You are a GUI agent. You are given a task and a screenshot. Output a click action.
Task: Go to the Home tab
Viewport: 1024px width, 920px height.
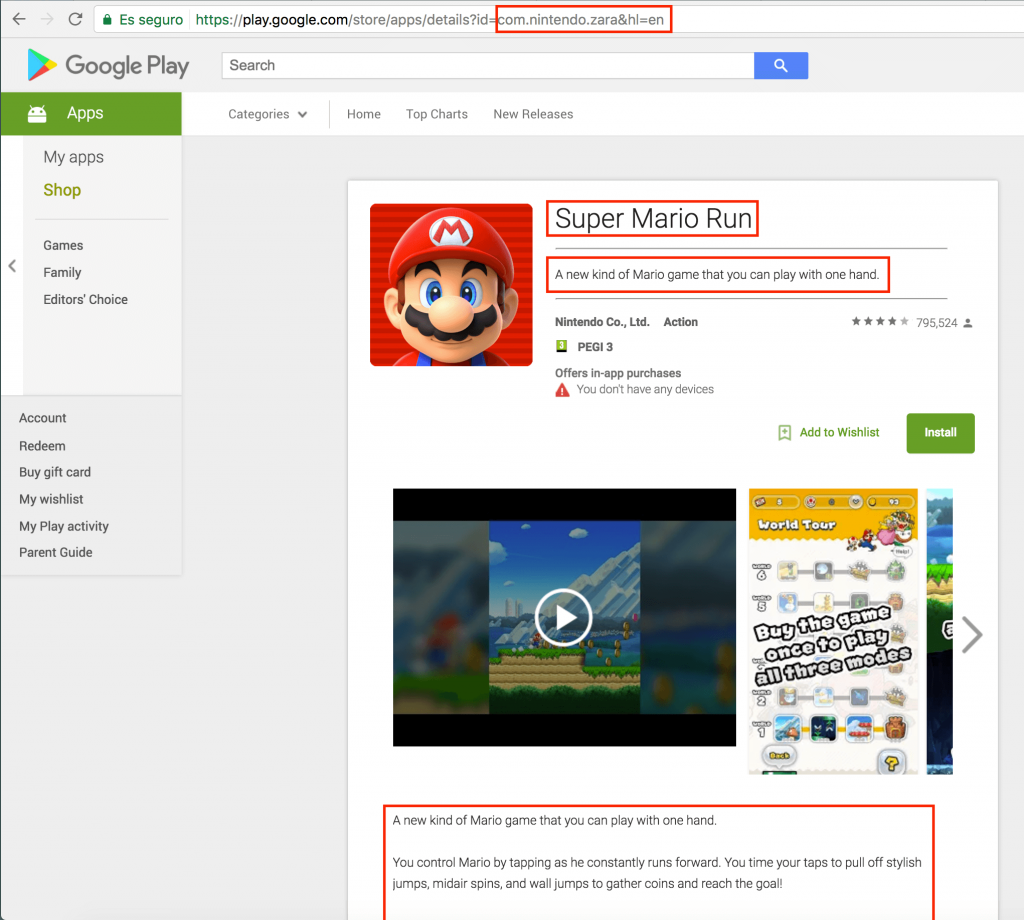coord(364,114)
